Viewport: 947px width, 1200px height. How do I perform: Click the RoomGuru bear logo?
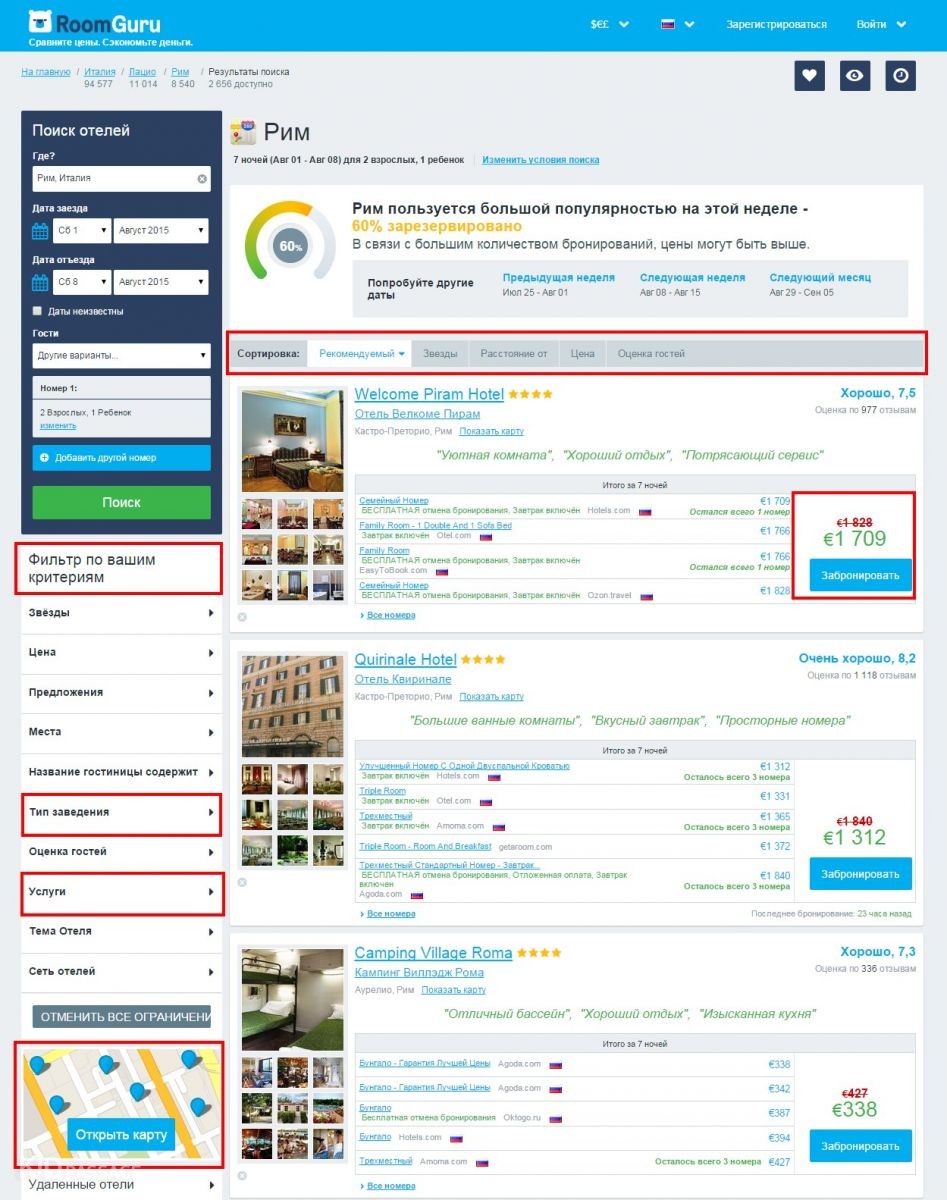[40, 22]
